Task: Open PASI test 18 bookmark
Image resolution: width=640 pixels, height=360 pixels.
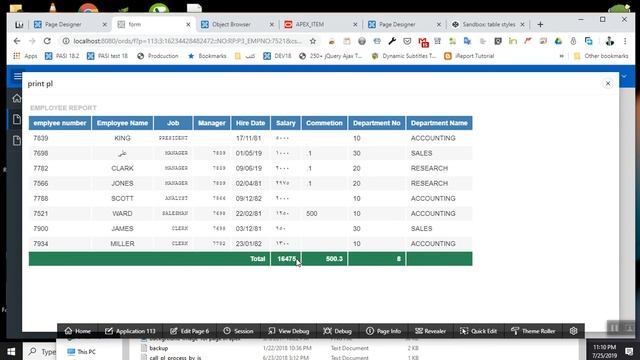Action: pyautogui.click(x=107, y=56)
